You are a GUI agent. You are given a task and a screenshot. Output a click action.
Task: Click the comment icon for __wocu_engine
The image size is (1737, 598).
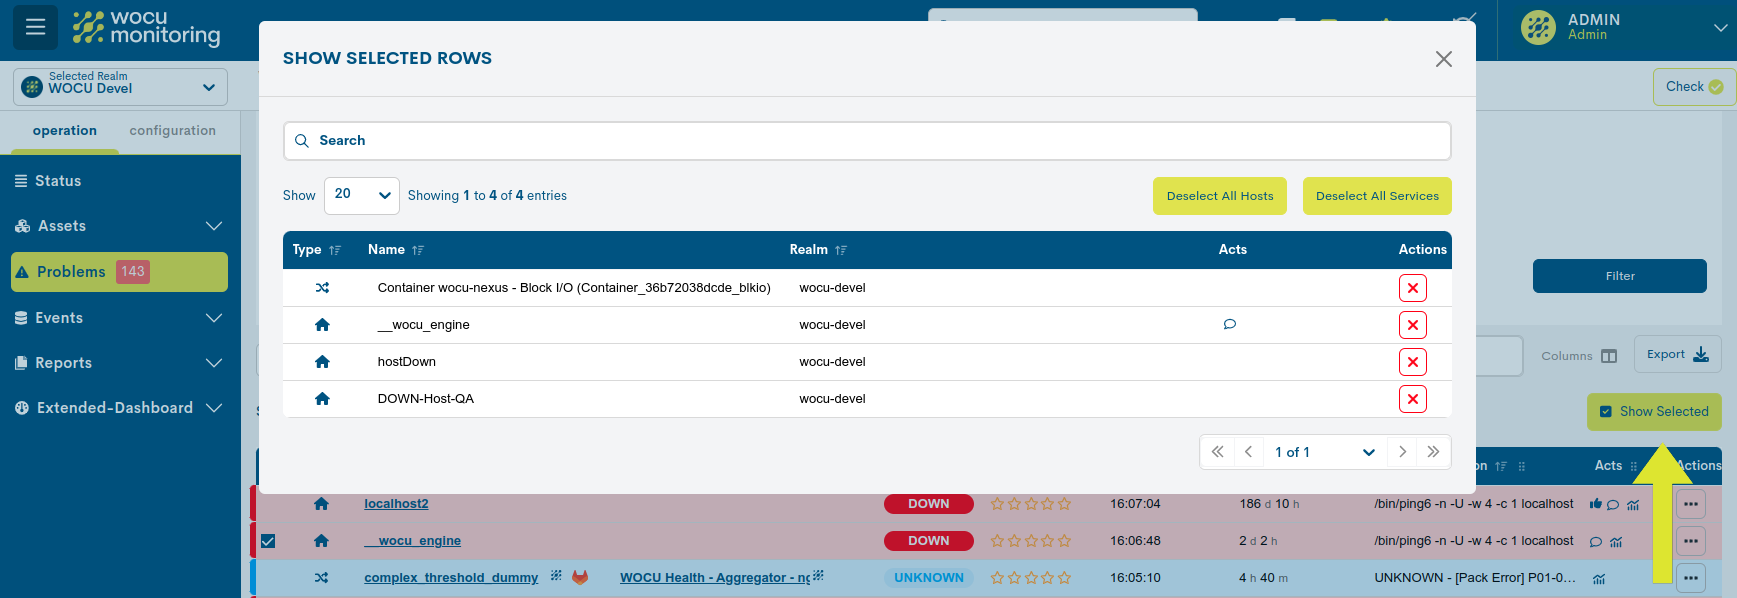[1229, 324]
